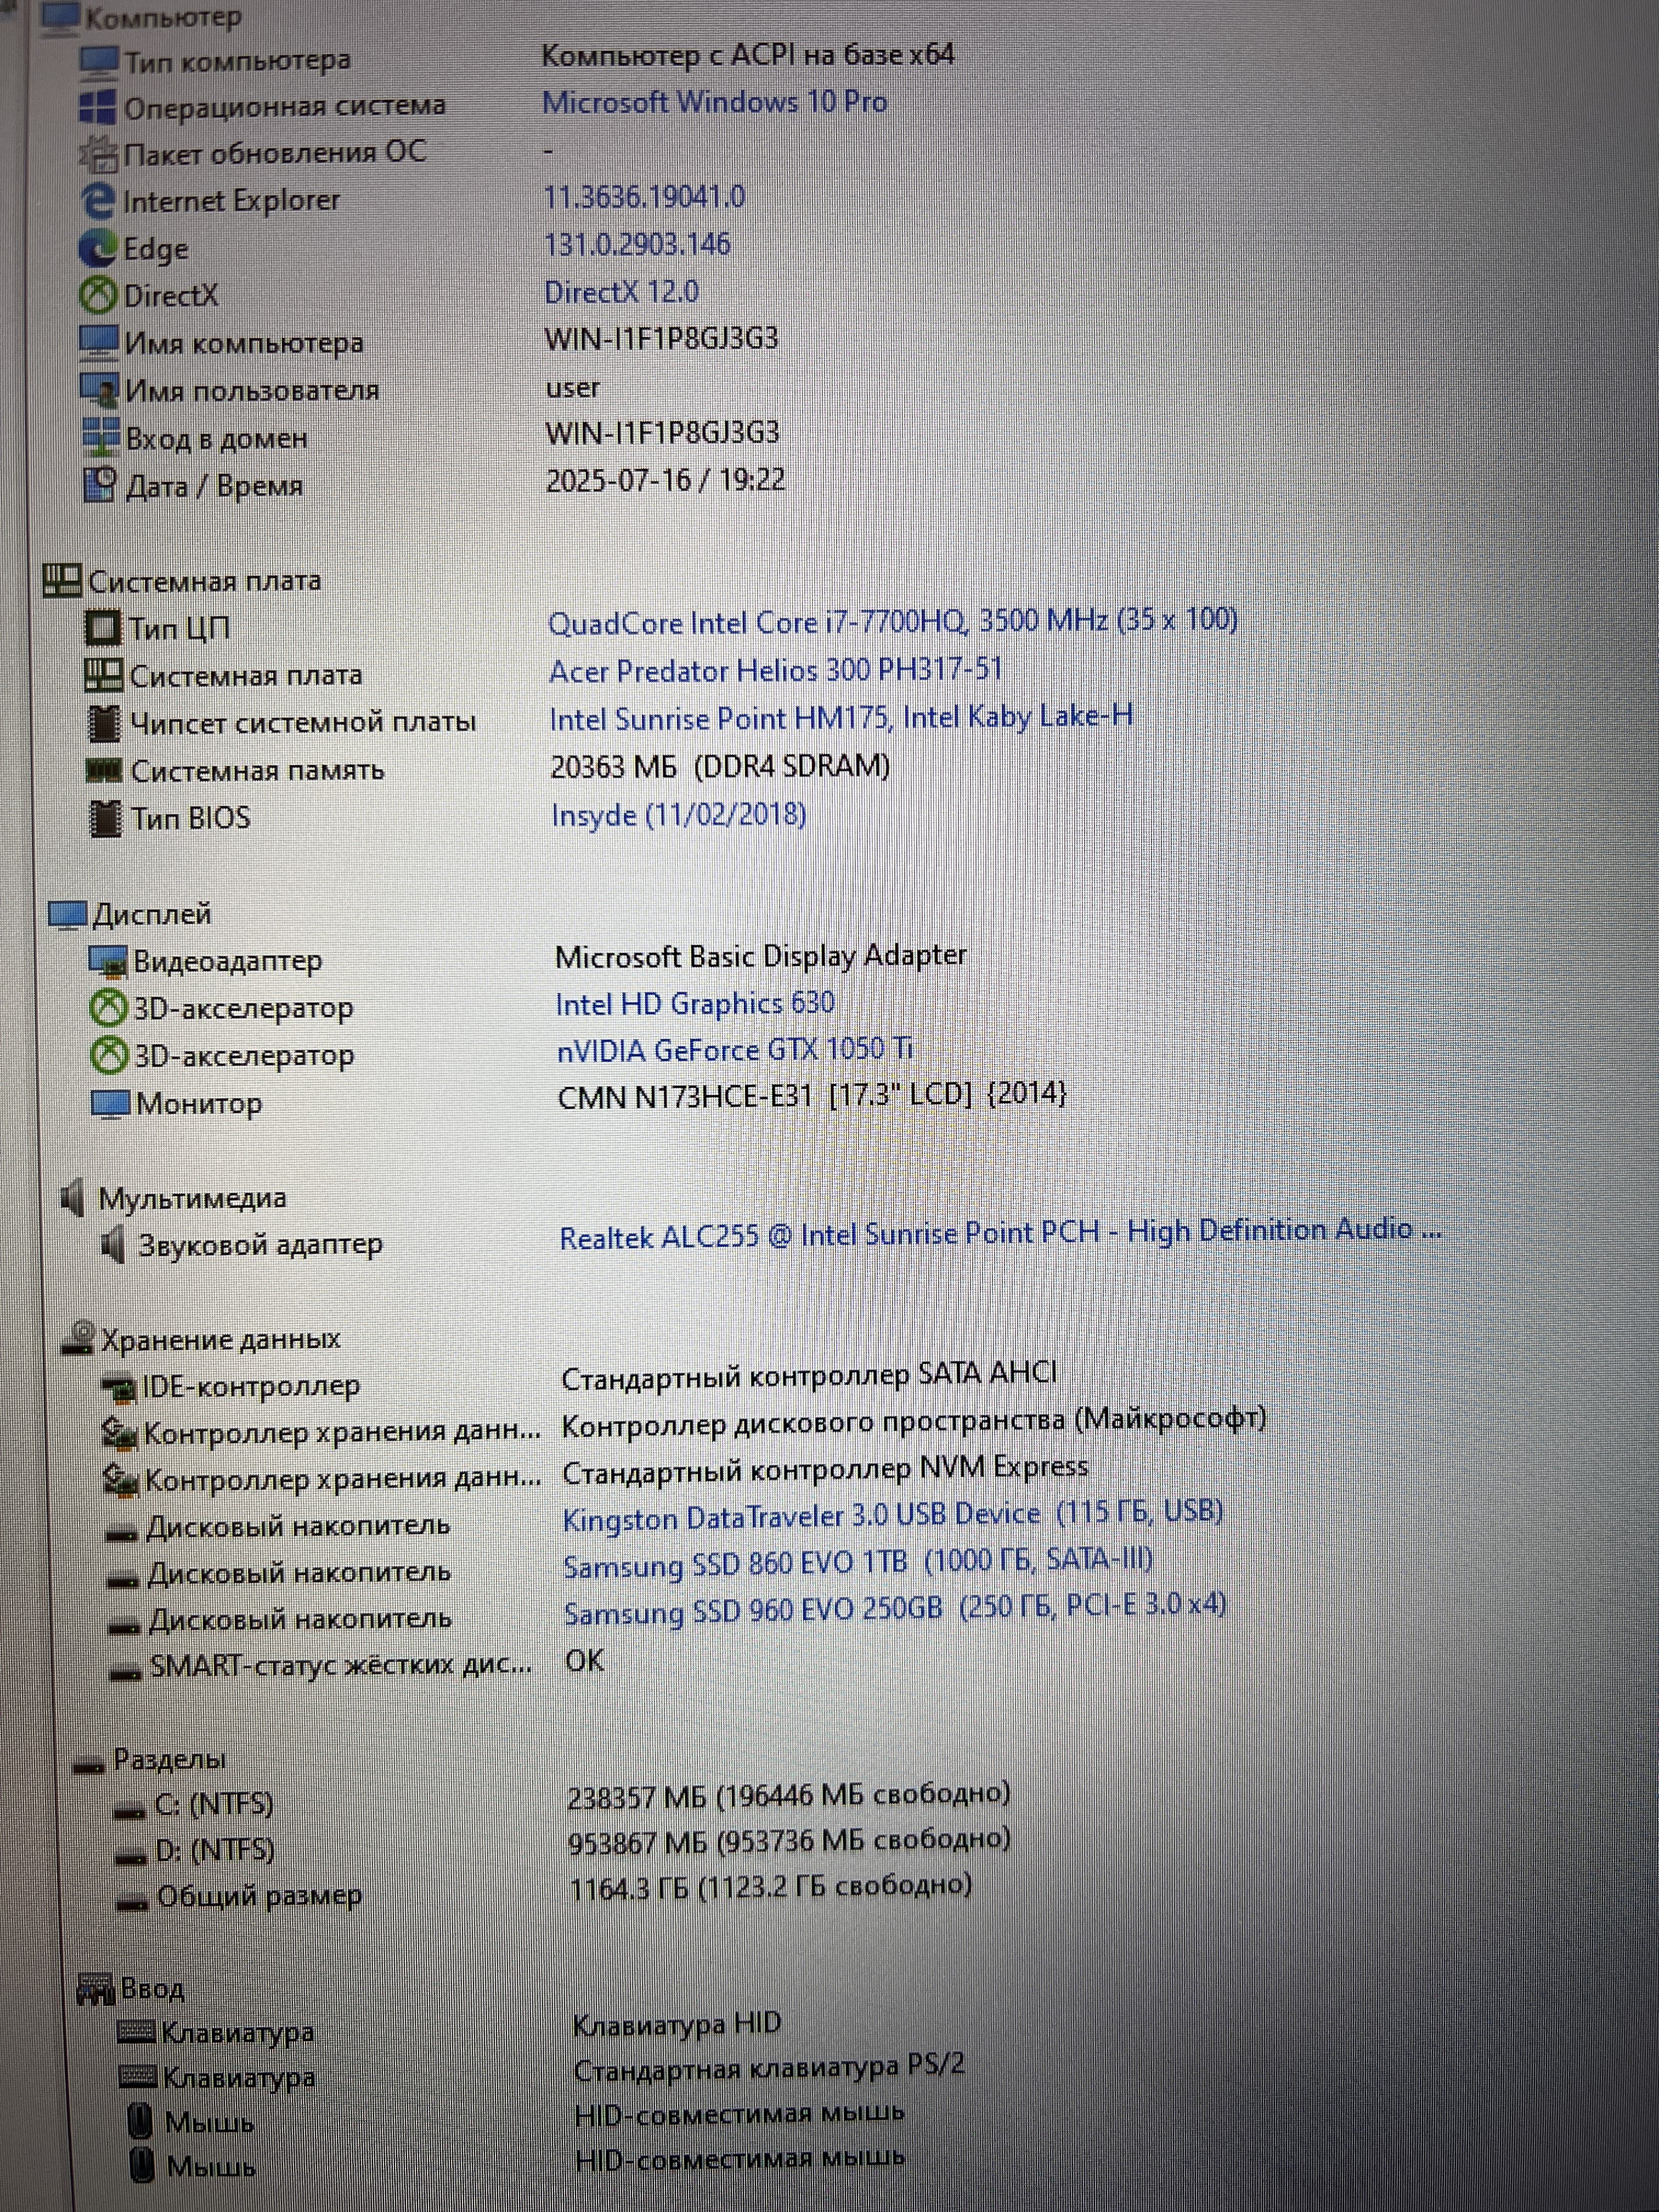
Task: Click the chip icon beside Чипсет системной платы
Action: (x=104, y=723)
